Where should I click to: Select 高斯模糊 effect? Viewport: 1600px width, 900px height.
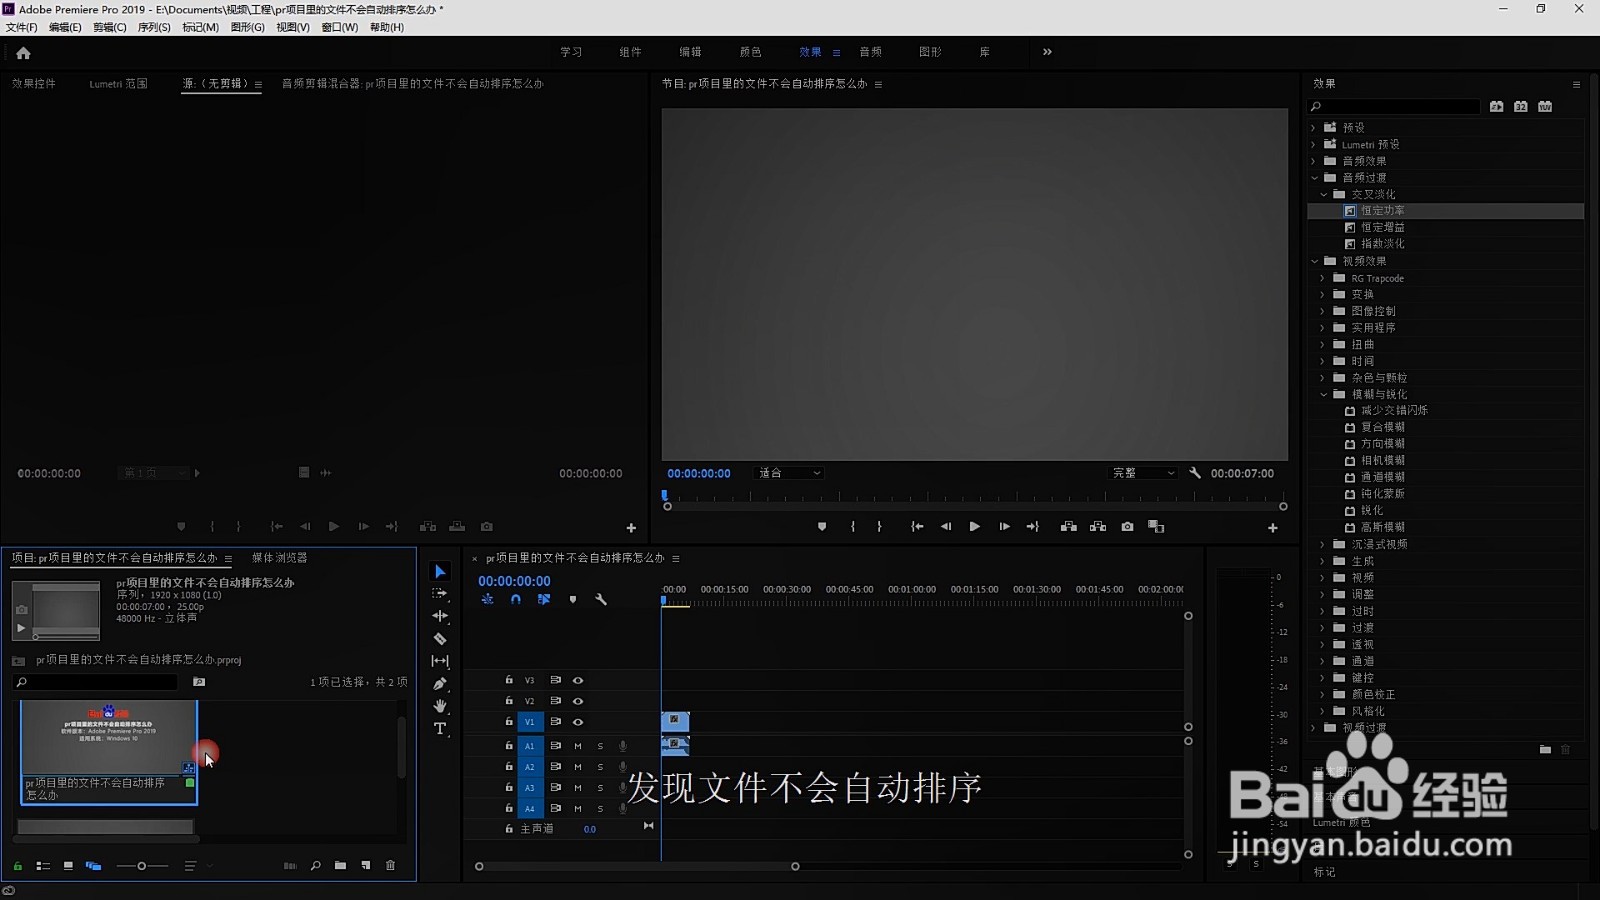pos(1382,527)
